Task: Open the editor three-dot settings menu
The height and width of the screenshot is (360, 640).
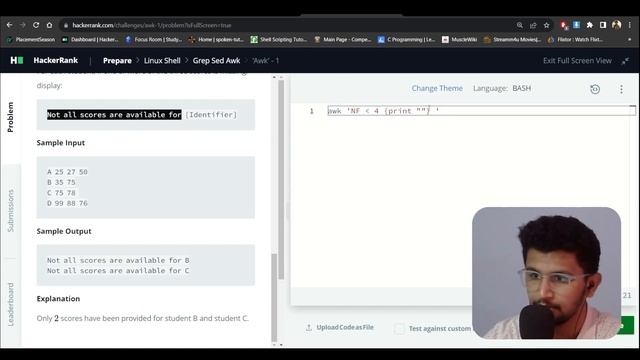Action: pyautogui.click(x=621, y=89)
